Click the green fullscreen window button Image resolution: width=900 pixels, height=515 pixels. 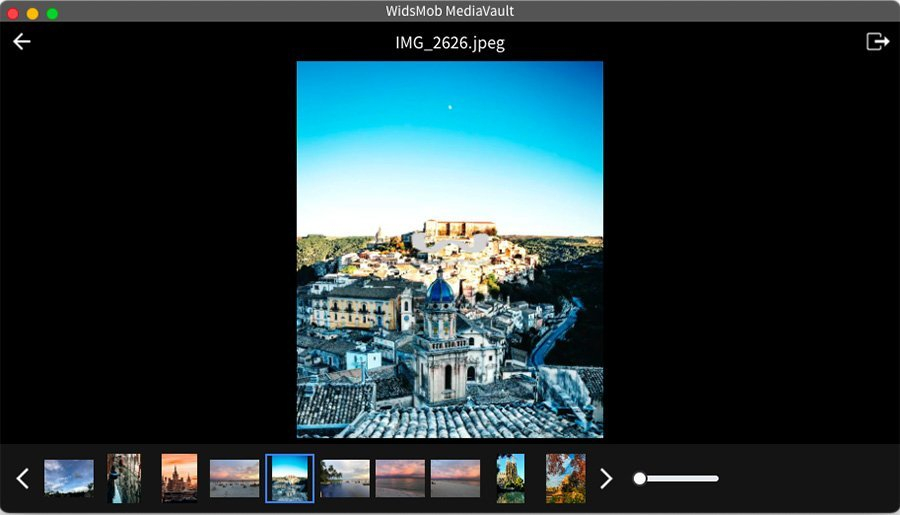tap(52, 13)
